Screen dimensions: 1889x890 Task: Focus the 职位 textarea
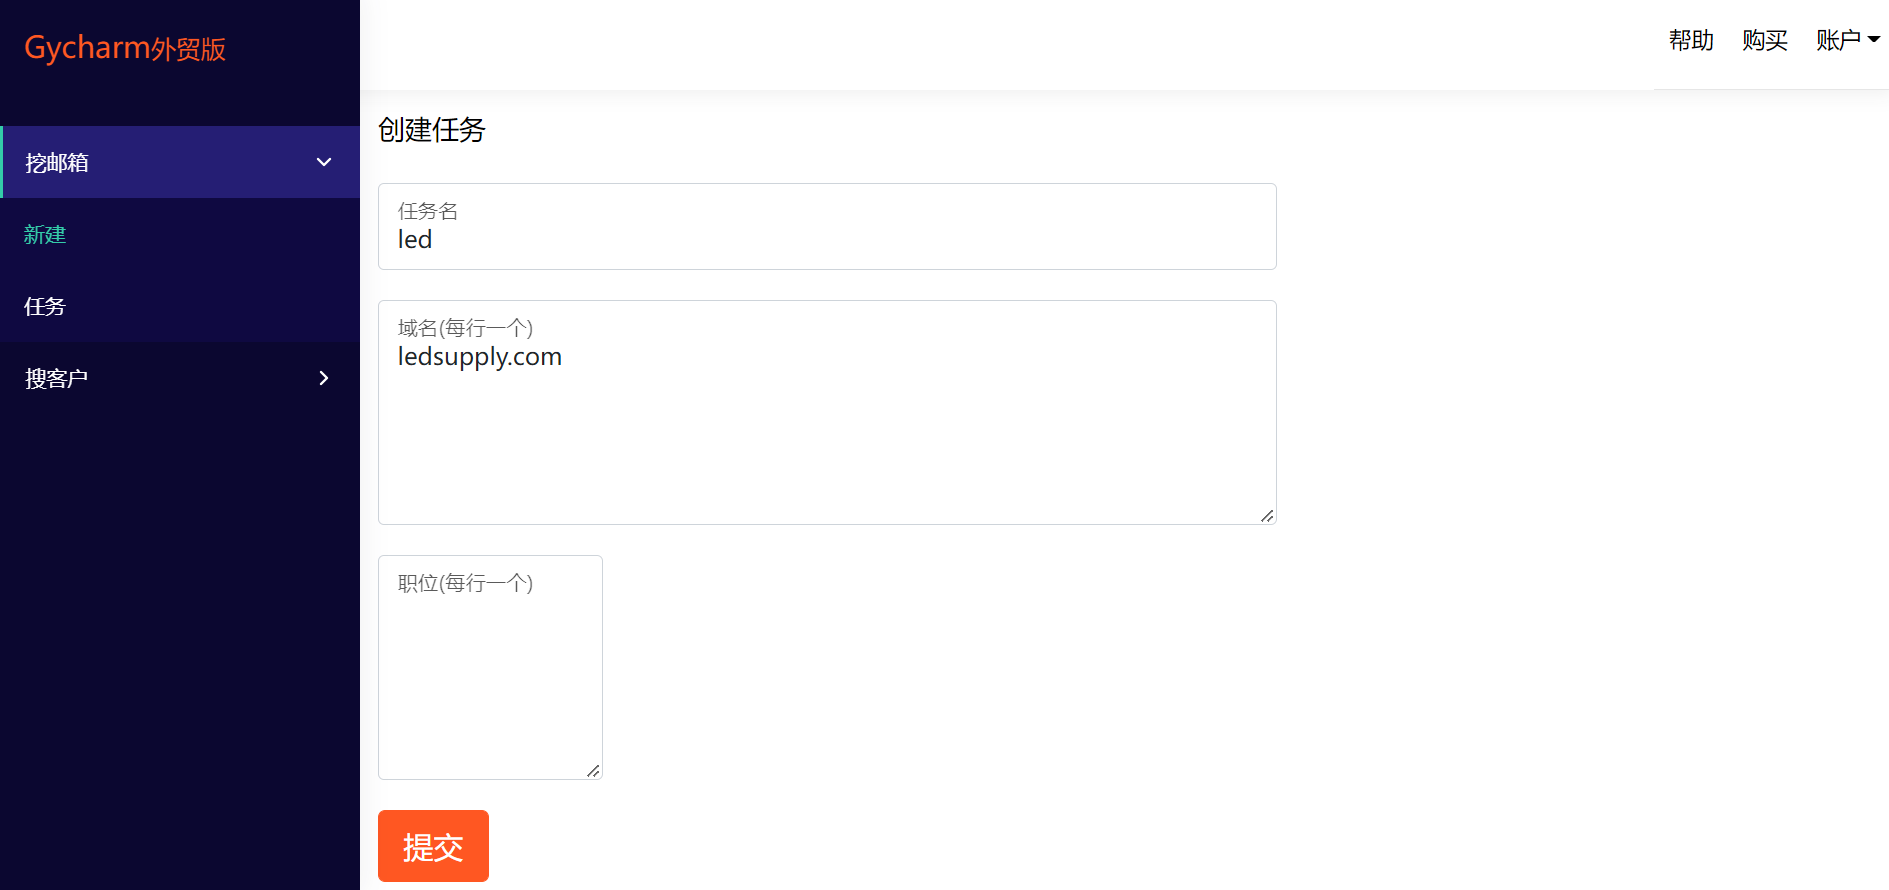tap(490, 667)
